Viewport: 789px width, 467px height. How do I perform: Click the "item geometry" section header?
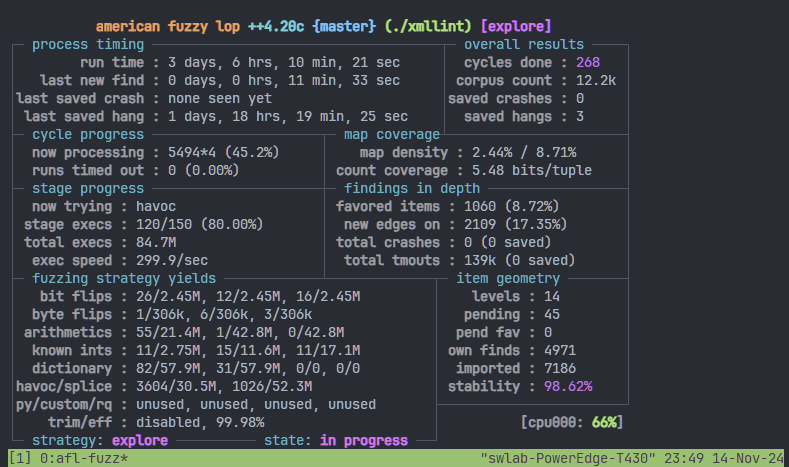pos(508,278)
